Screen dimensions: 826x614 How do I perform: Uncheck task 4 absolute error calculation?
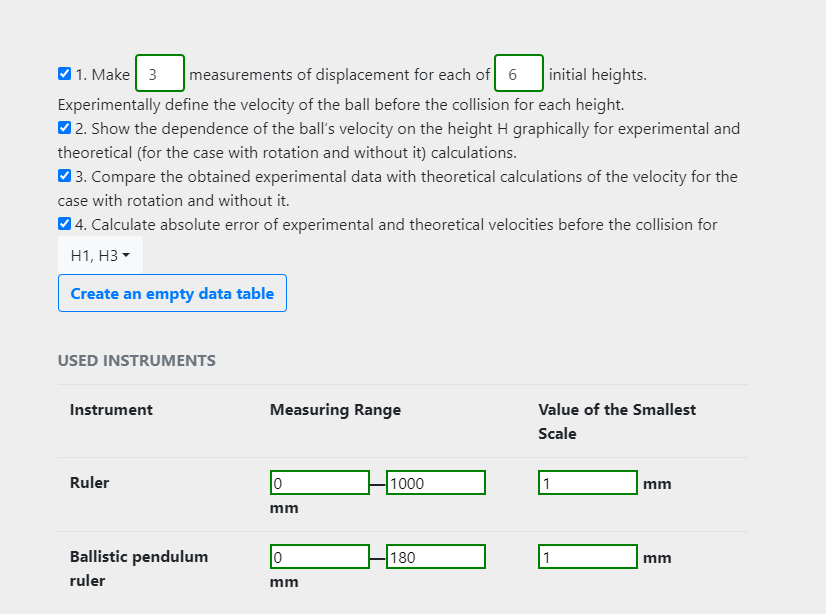tap(63, 223)
